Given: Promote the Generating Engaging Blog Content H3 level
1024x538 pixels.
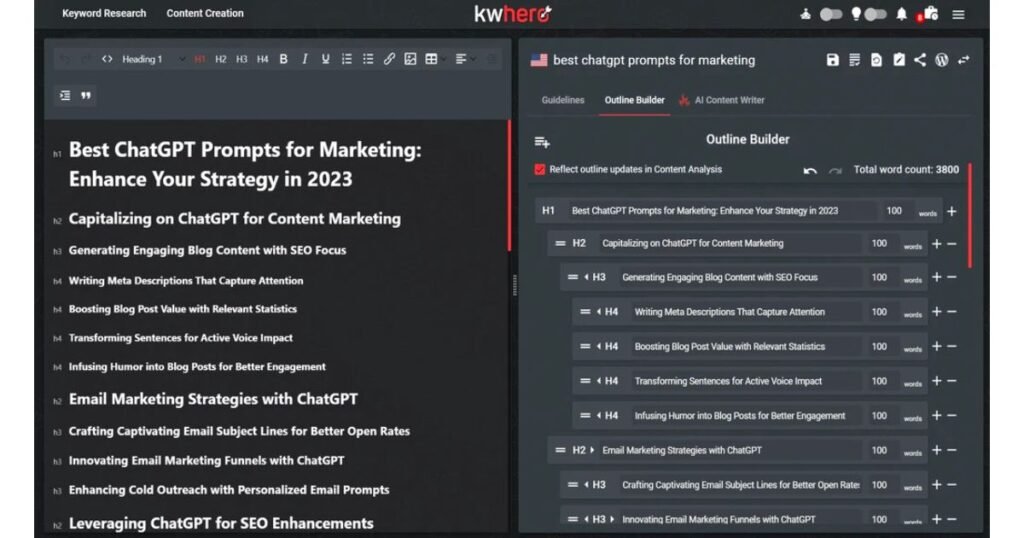Looking at the screenshot, I should [586, 277].
